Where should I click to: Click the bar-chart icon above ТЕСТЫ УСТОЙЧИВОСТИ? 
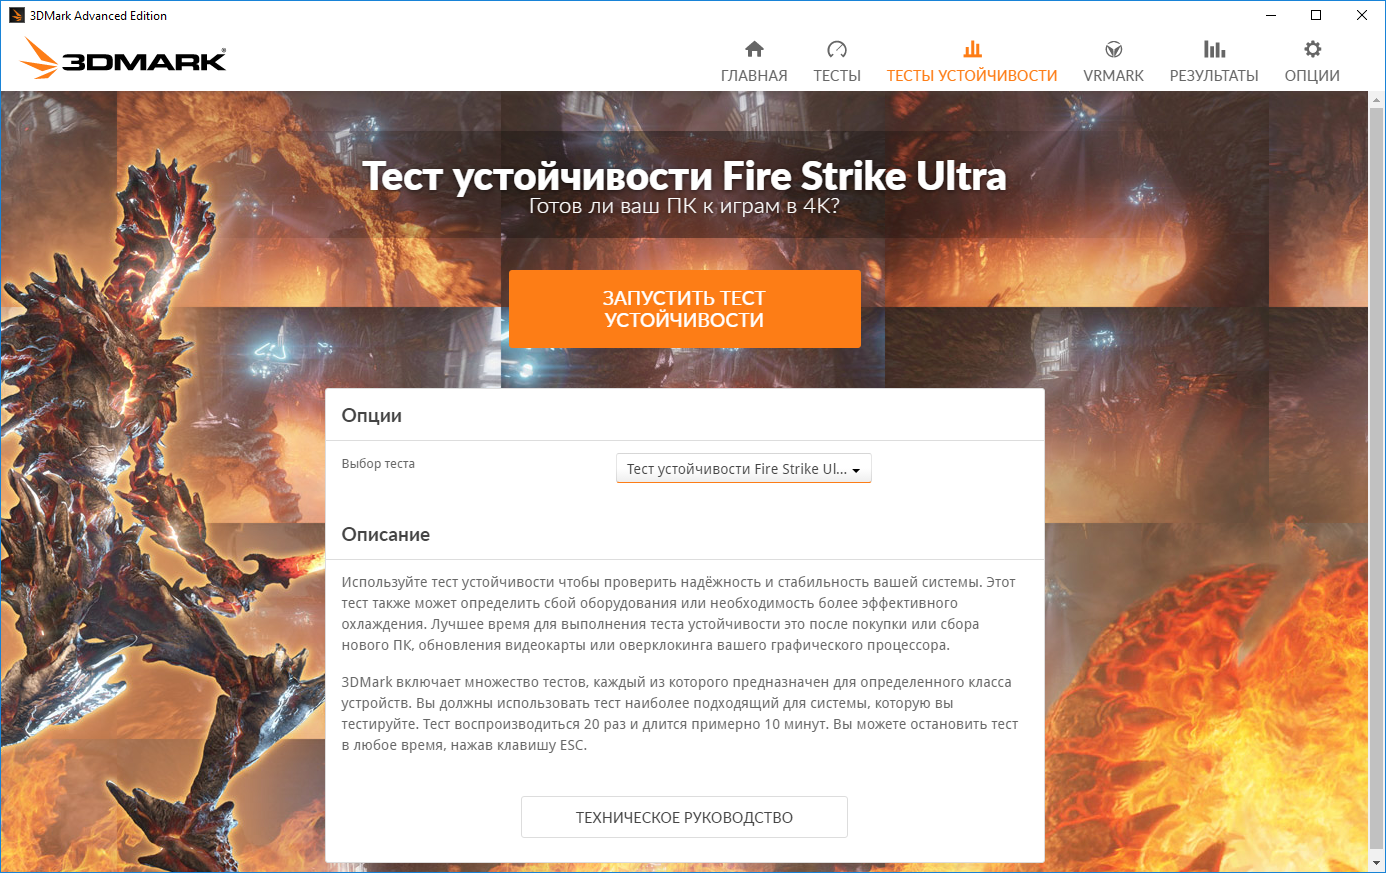point(972,49)
